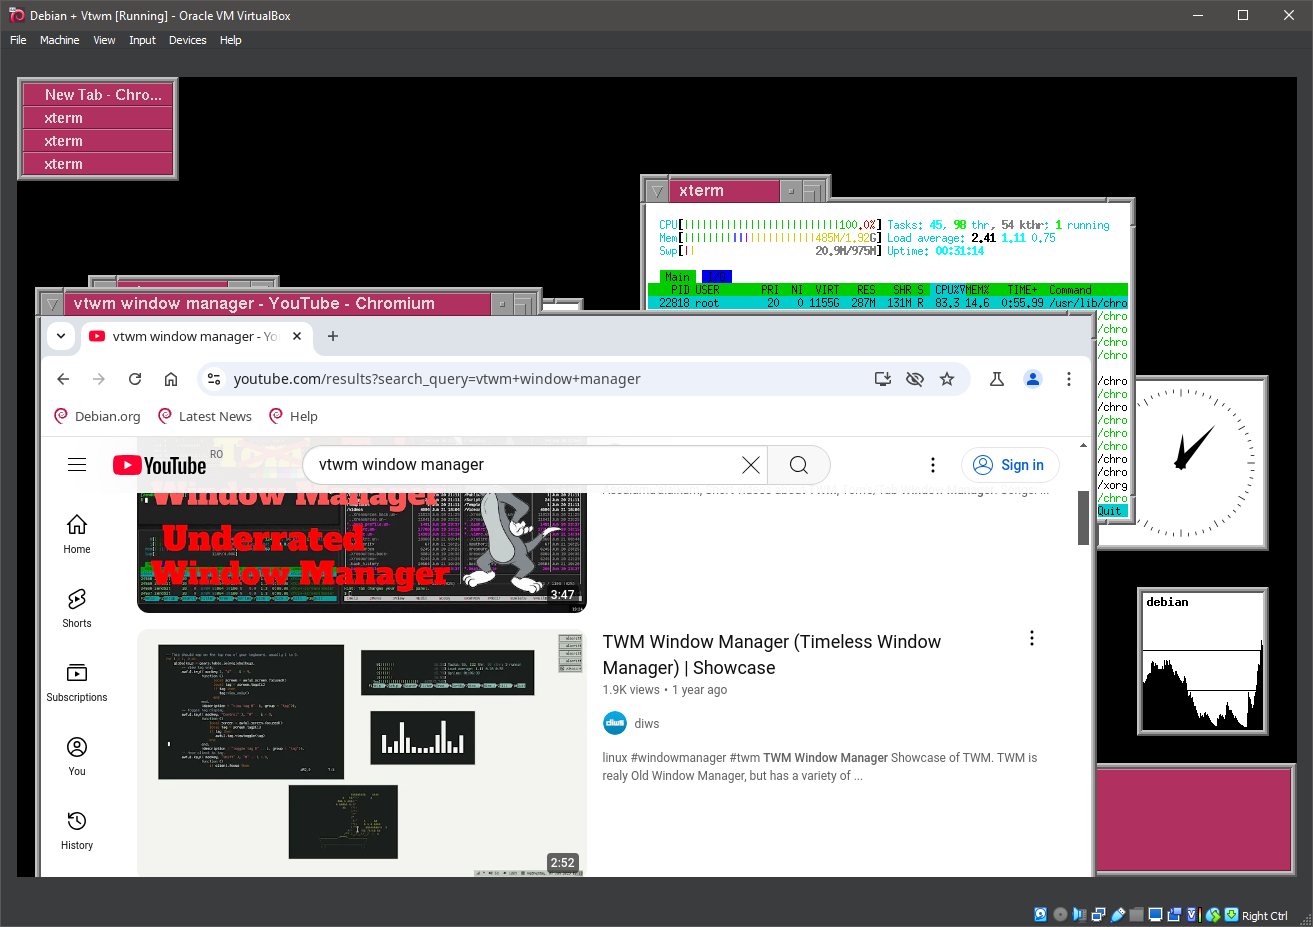This screenshot has height=927, width=1313.
Task: Click the Chrome profile avatar
Action: coord(1033,379)
